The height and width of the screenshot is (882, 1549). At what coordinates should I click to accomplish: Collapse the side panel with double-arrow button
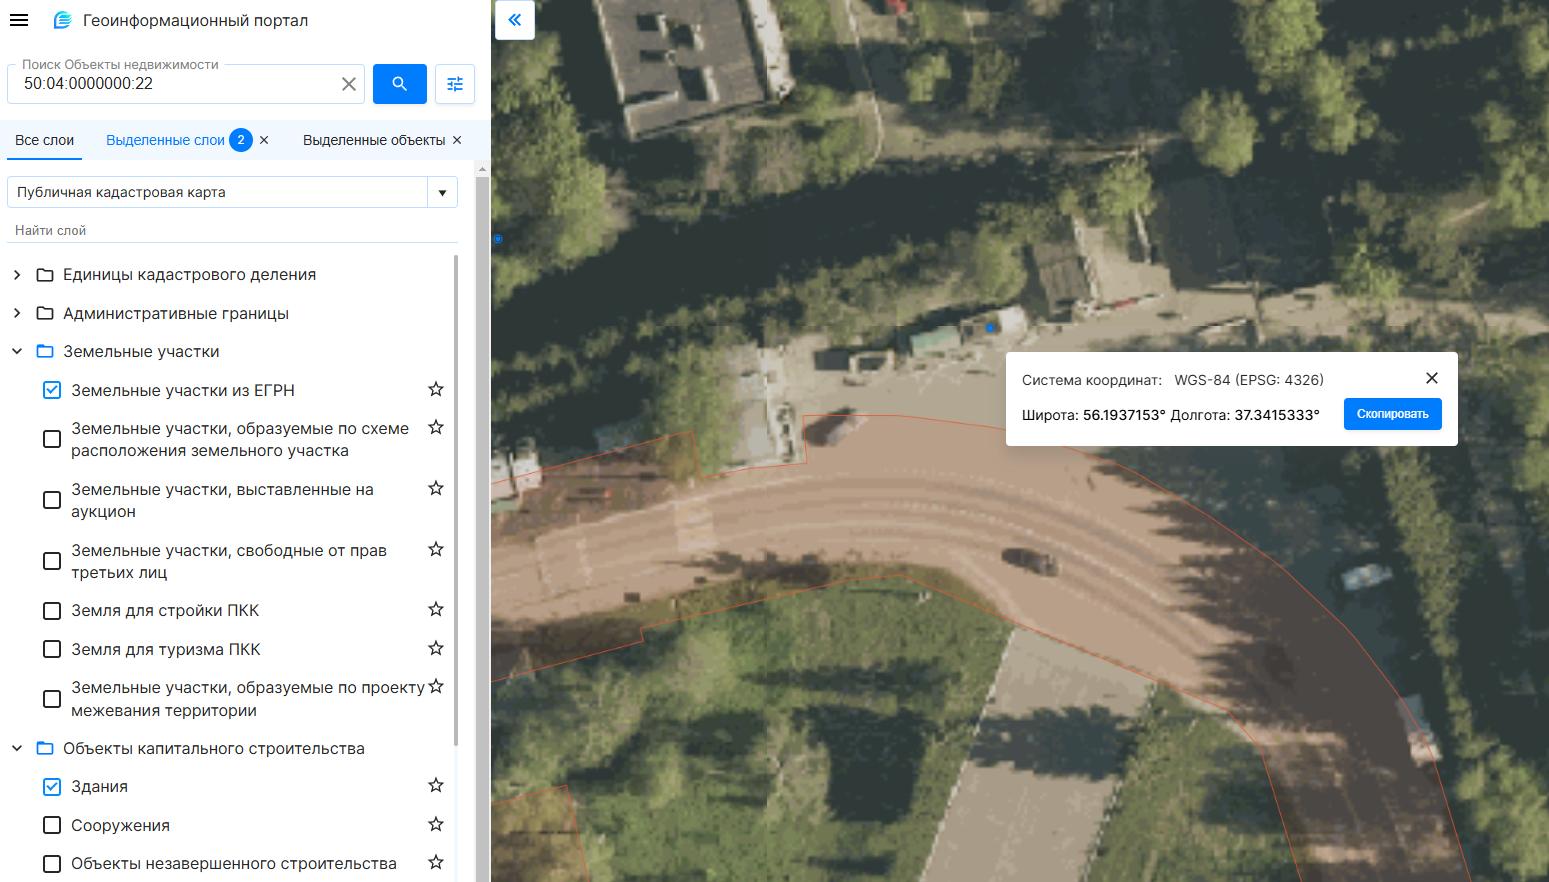pos(515,20)
